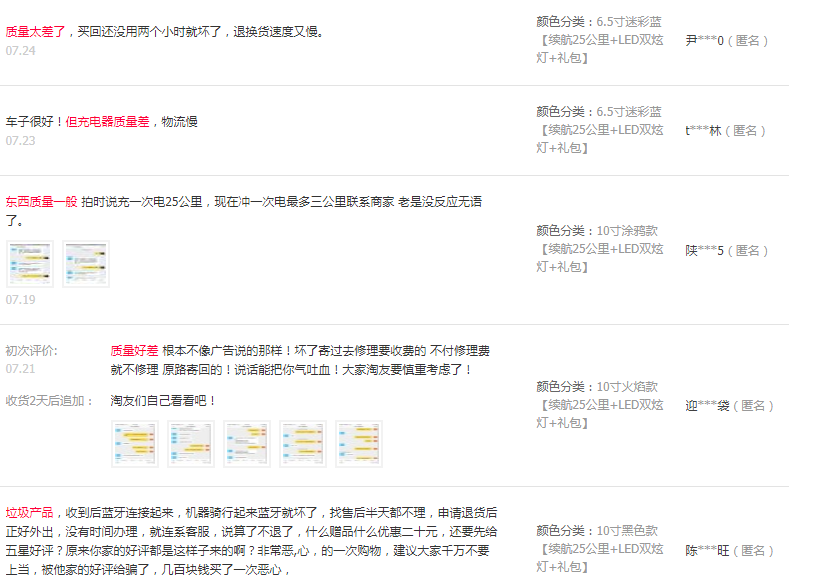Click the red 垃圾产品 highlighted phrase
Image resolution: width=815 pixels, height=579 pixels.
coord(30,512)
